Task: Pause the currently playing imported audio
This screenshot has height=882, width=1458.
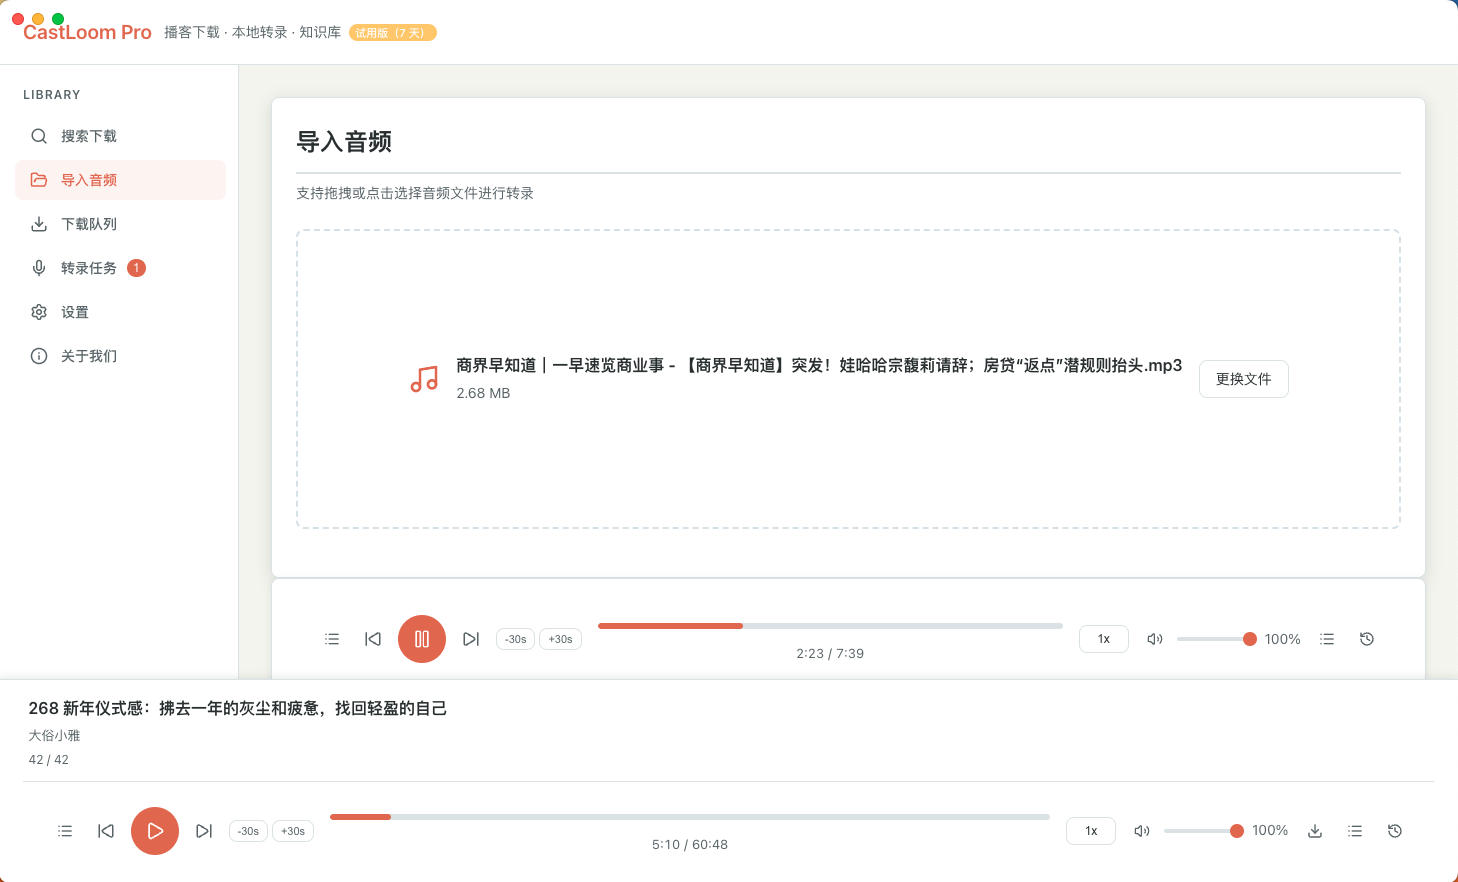Action: (421, 638)
